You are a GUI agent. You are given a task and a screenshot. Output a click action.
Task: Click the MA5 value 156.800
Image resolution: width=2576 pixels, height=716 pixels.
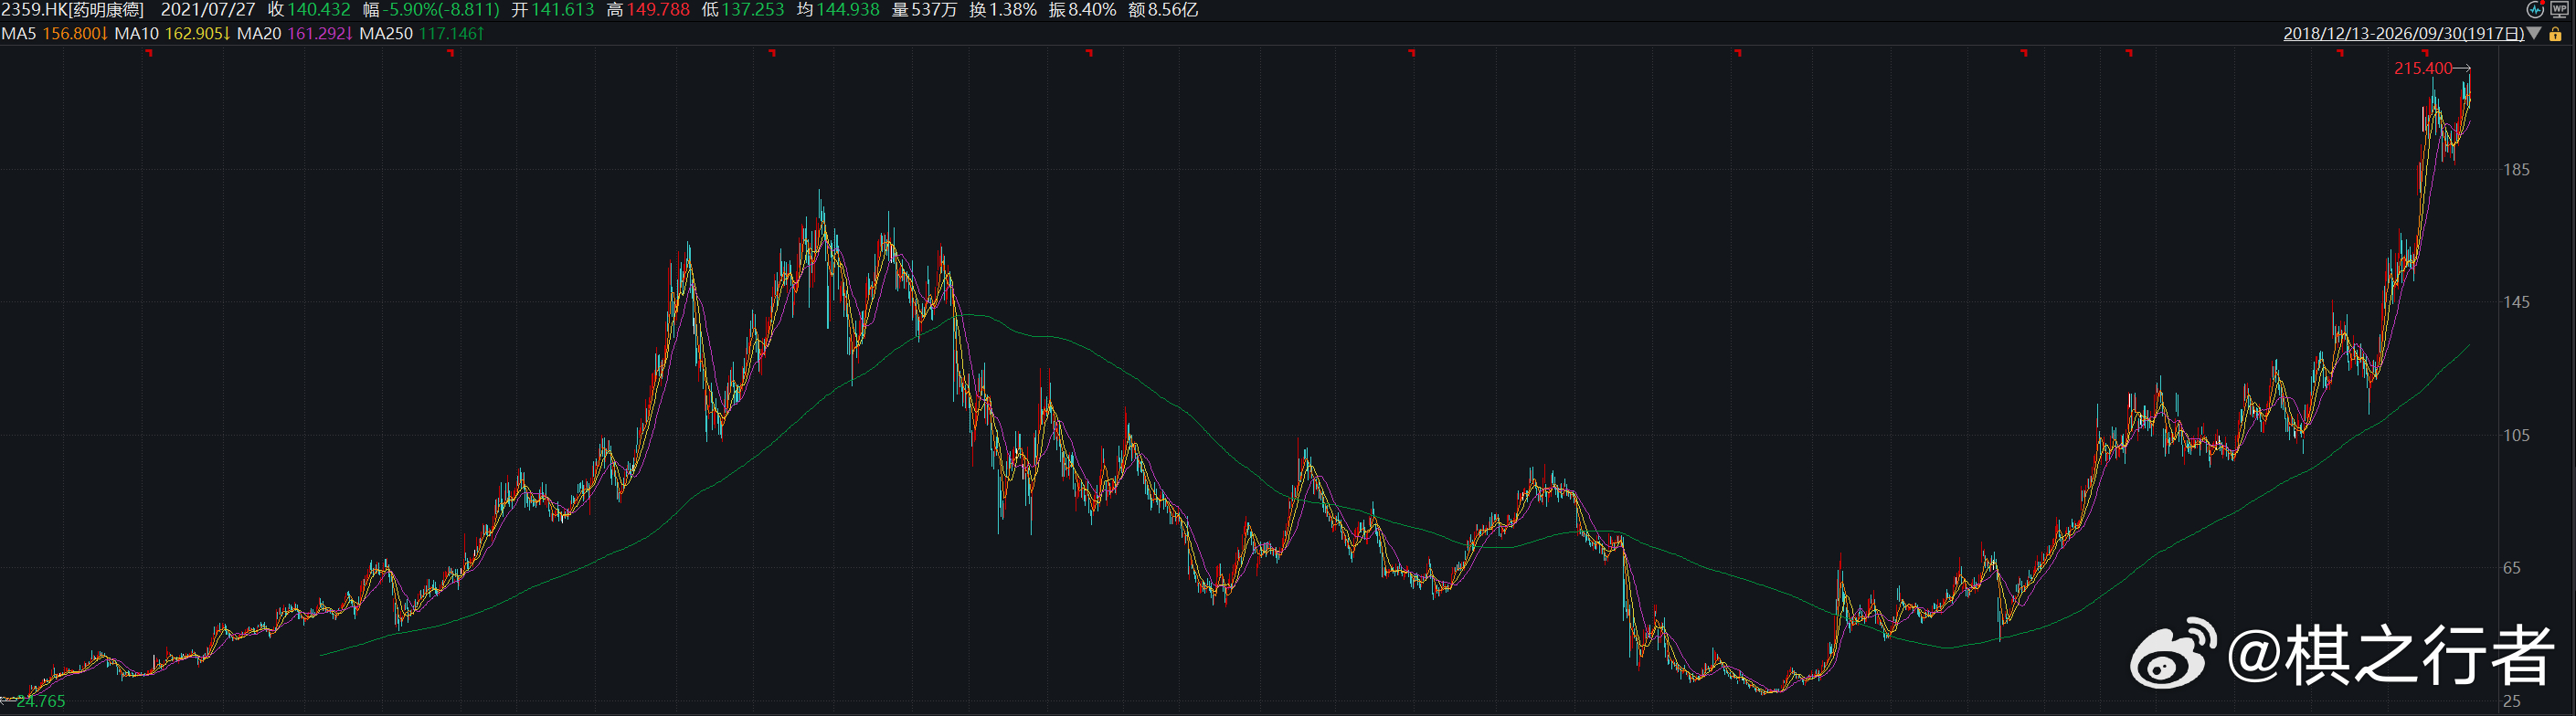74,34
